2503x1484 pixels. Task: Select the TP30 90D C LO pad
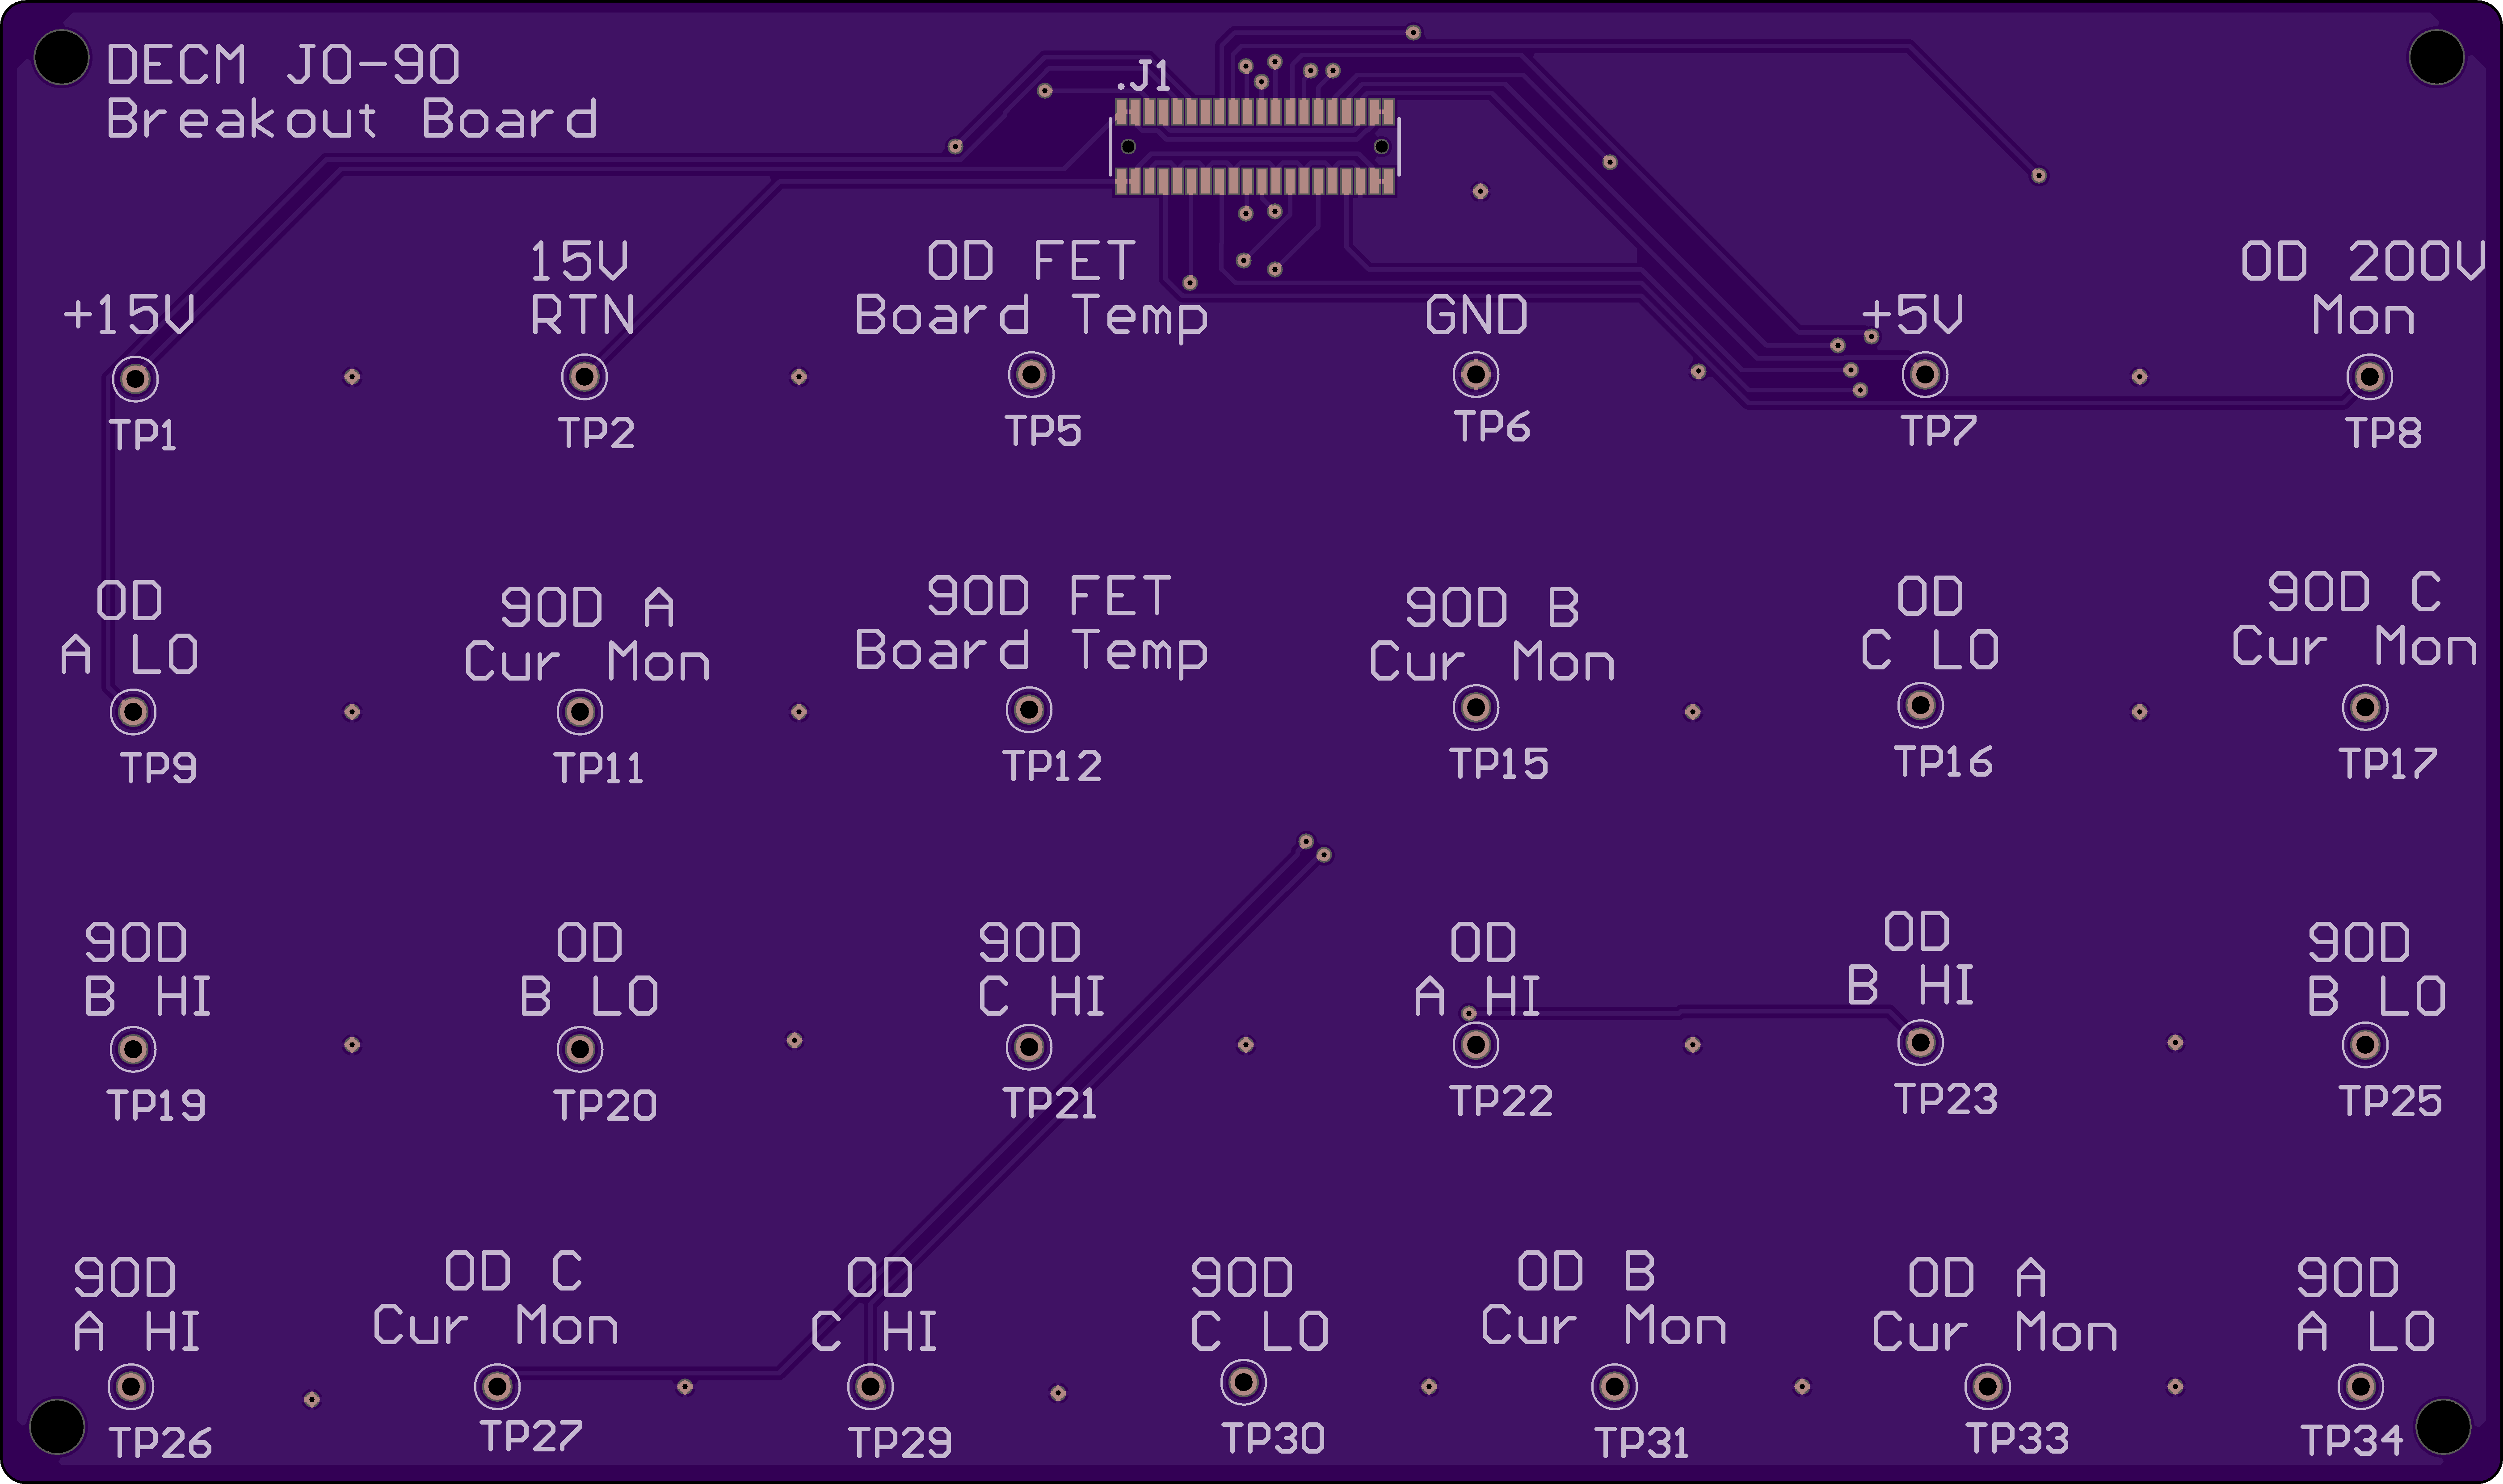point(1244,1382)
